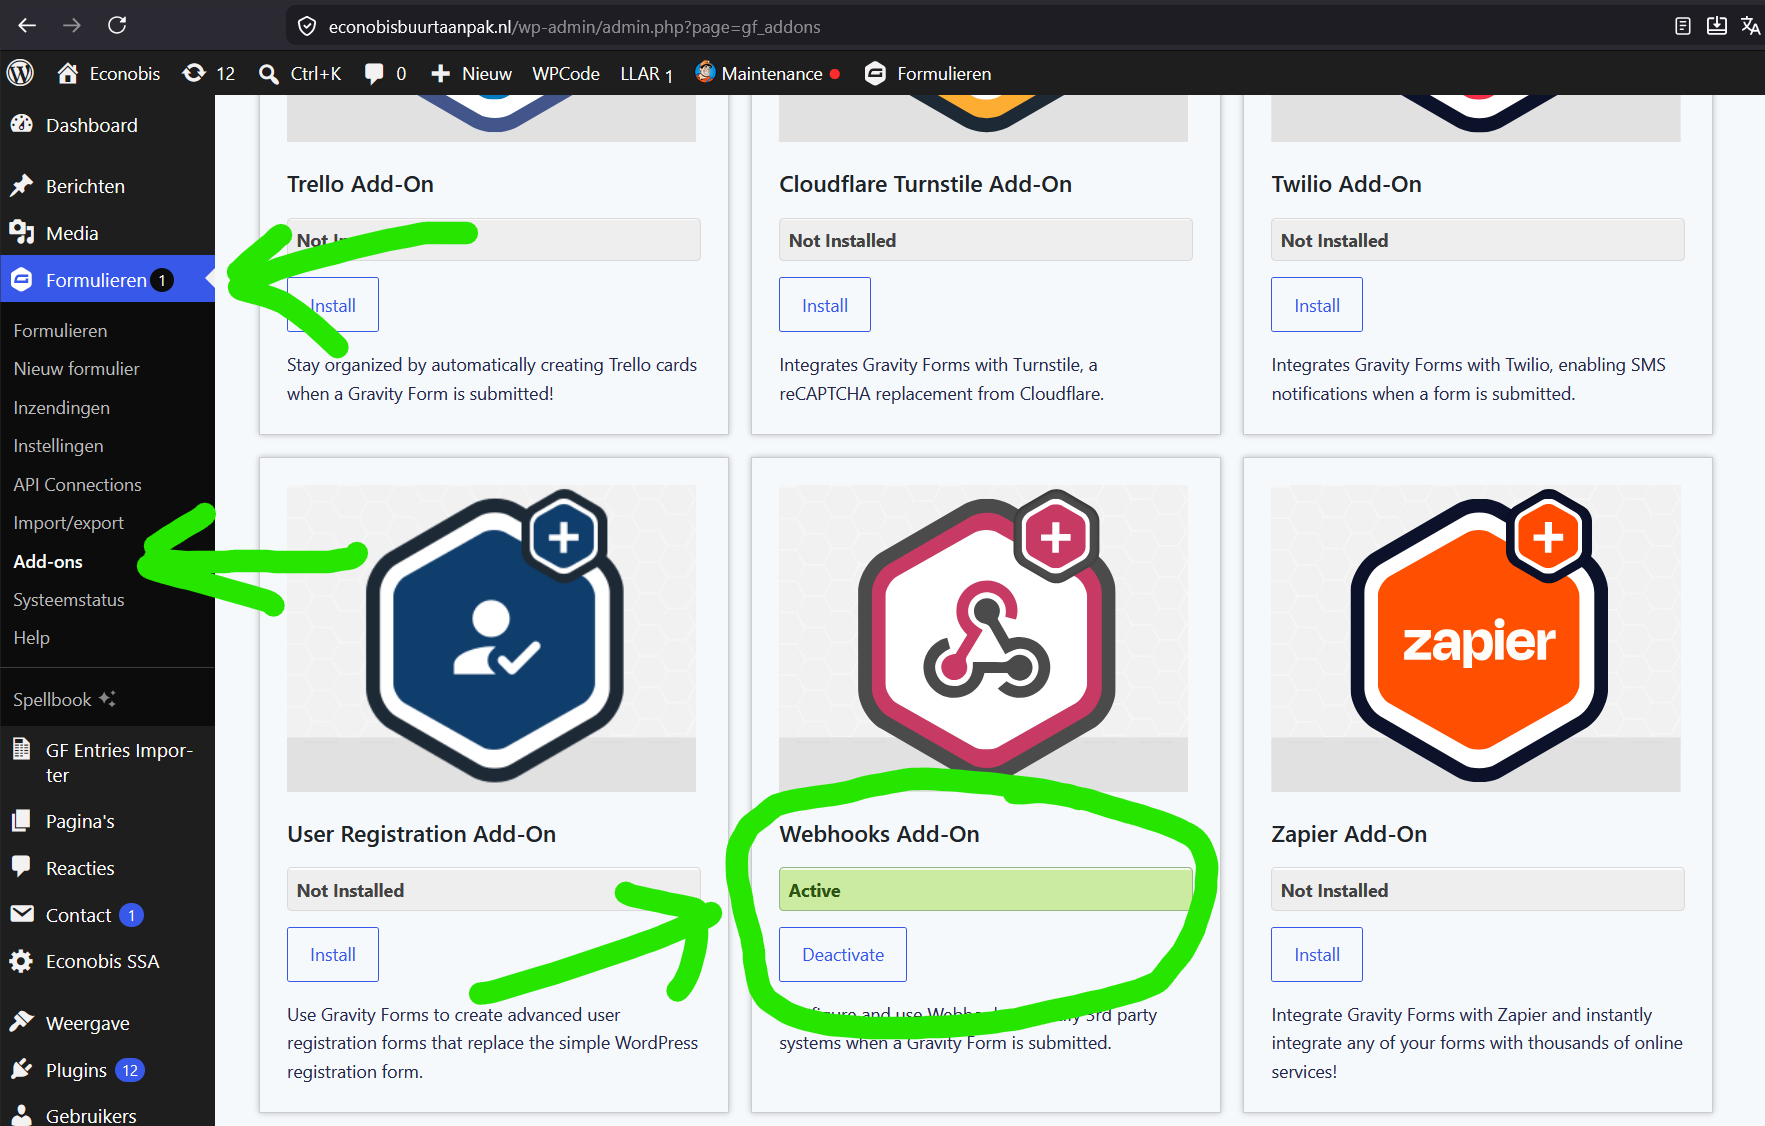Open the WordPress logo menu
This screenshot has width=1765, height=1126.
[21, 73]
